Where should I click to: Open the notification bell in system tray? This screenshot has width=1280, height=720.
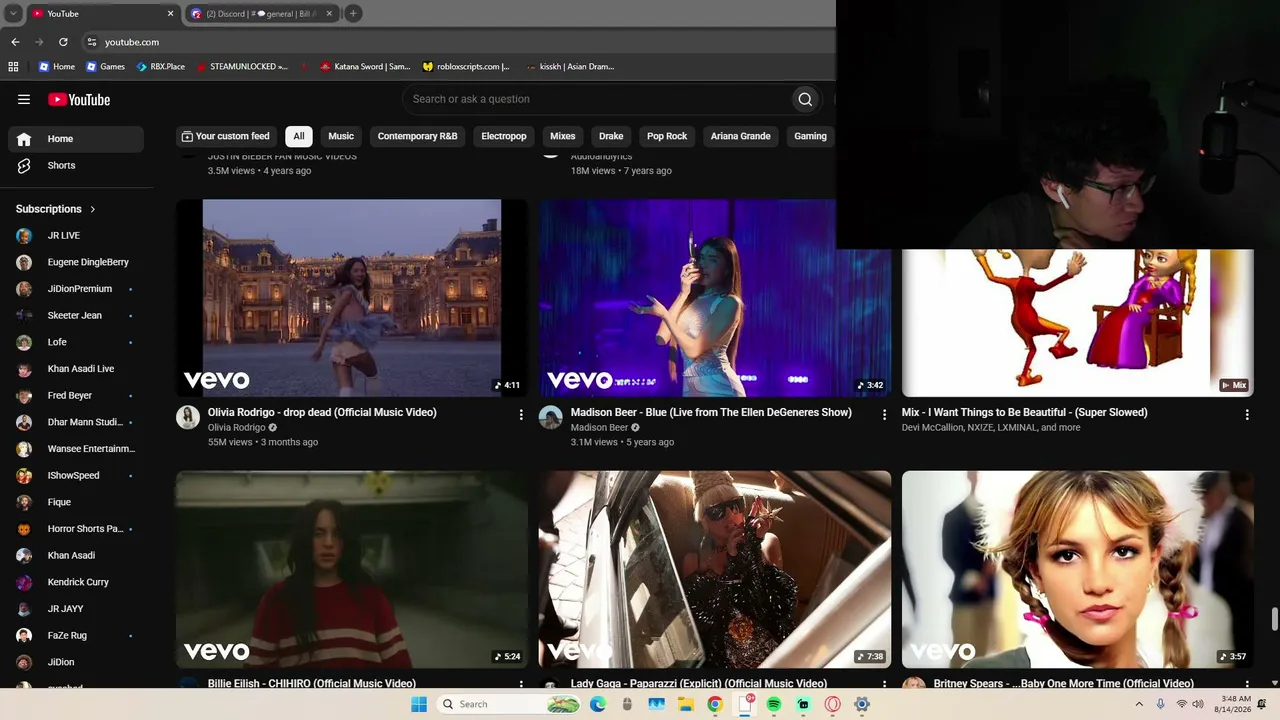click(1262, 704)
